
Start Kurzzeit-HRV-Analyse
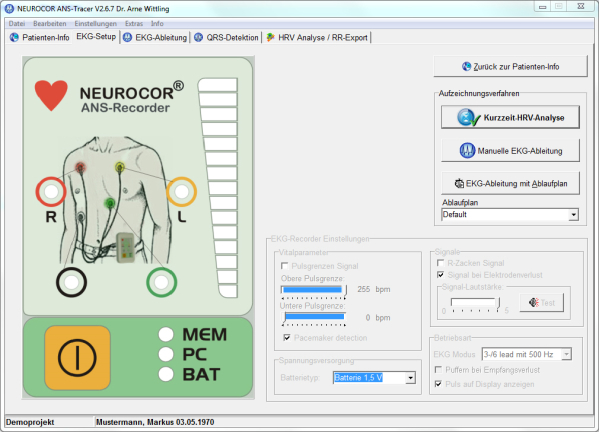tap(510, 117)
